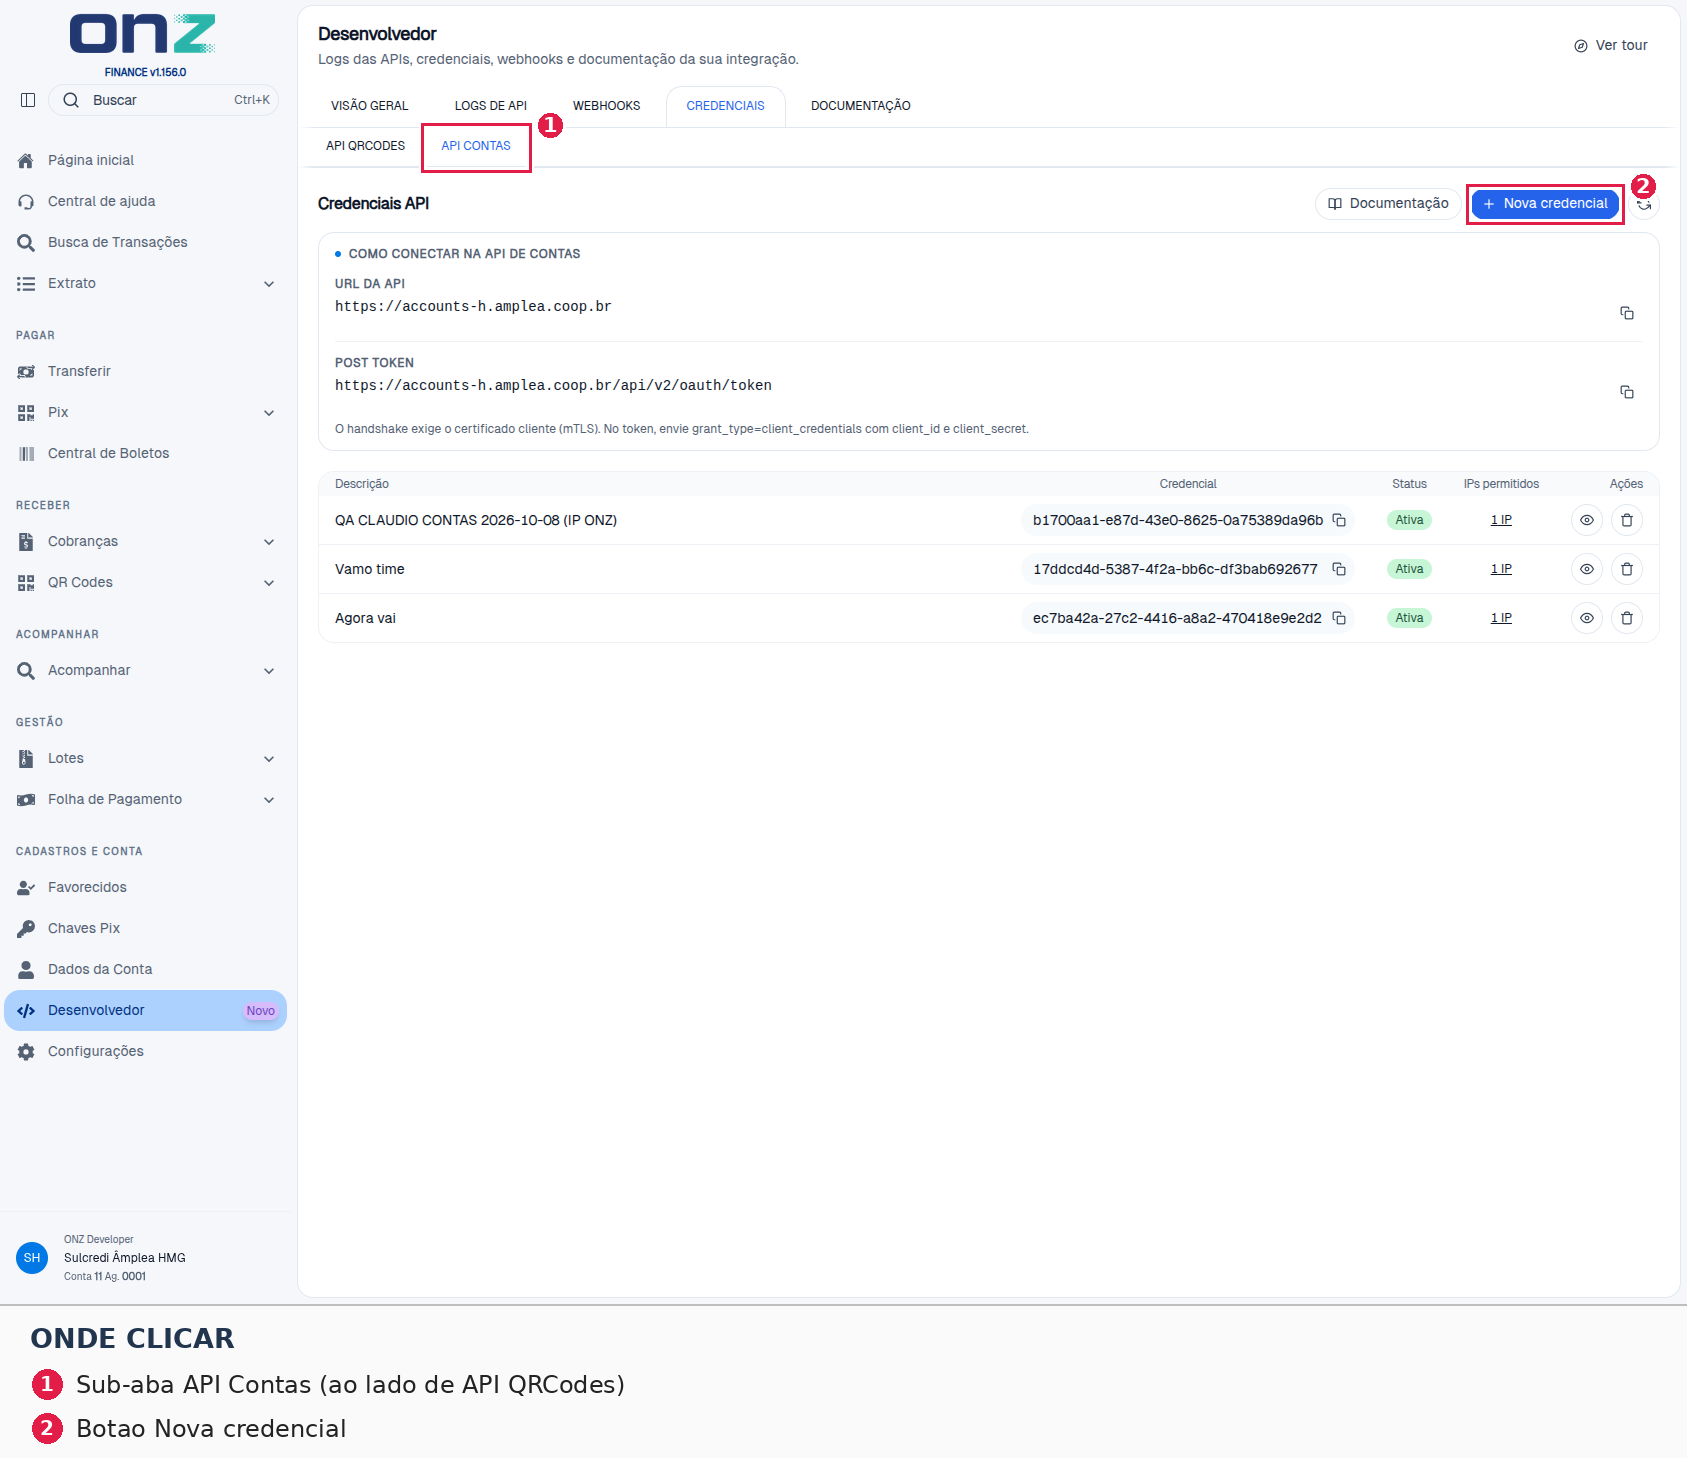The width and height of the screenshot is (1687, 1458).
Task: Switch to the Visão Geral tab
Action: coord(370,106)
